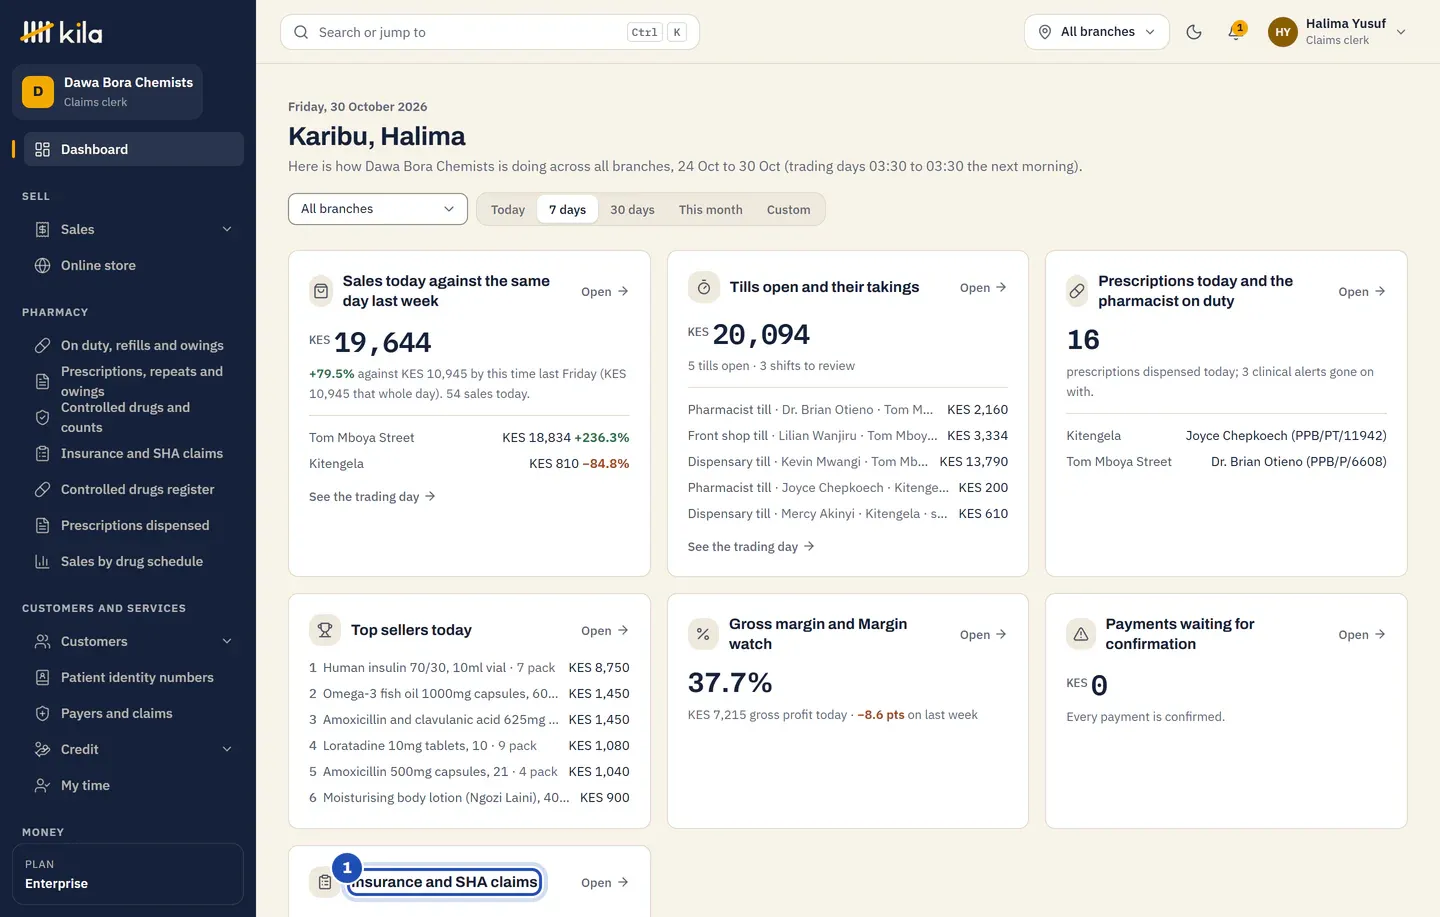This screenshot has height=917, width=1440.
Task: Expand the Sales sidebar menu
Action: coord(134,229)
